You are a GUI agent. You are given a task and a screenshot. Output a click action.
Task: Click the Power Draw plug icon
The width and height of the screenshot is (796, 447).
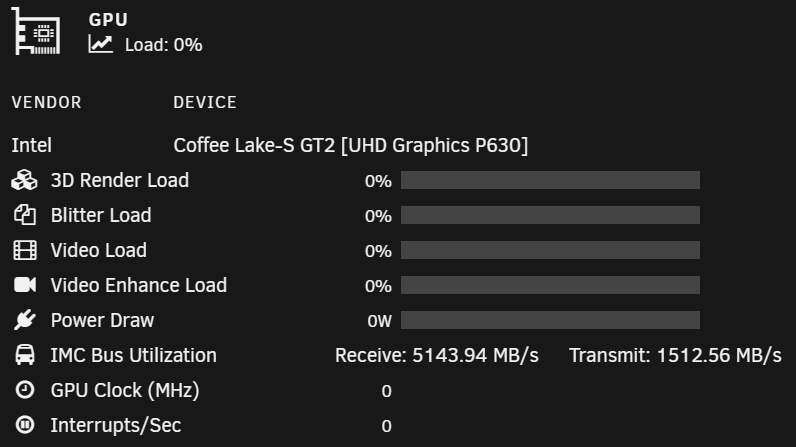click(24, 320)
